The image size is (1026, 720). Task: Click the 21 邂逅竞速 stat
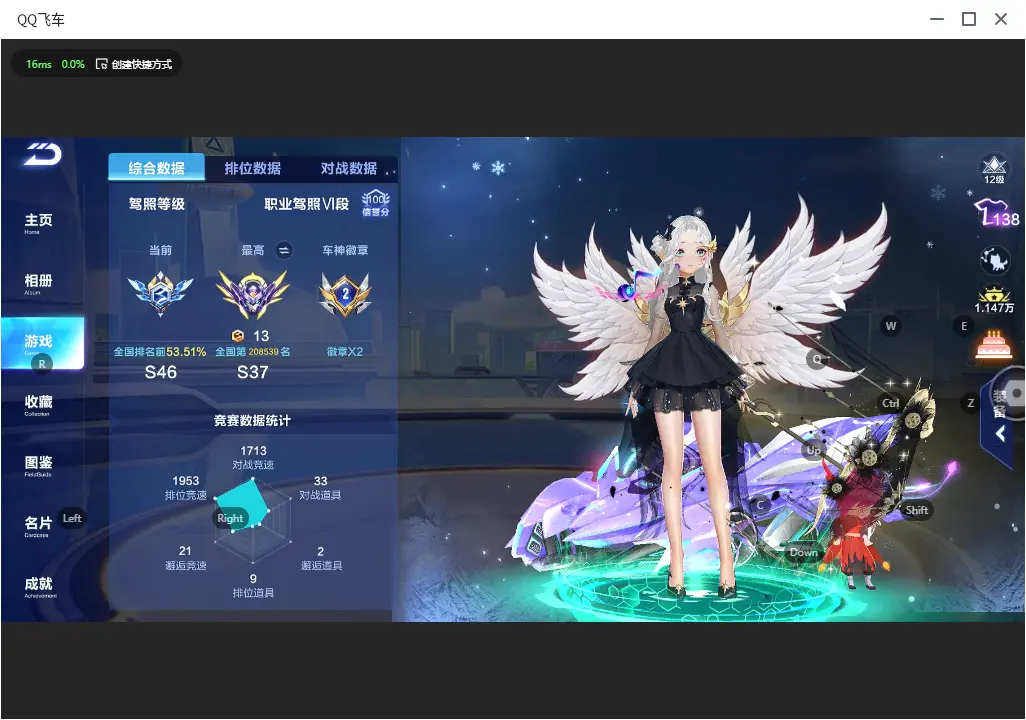tap(185, 558)
